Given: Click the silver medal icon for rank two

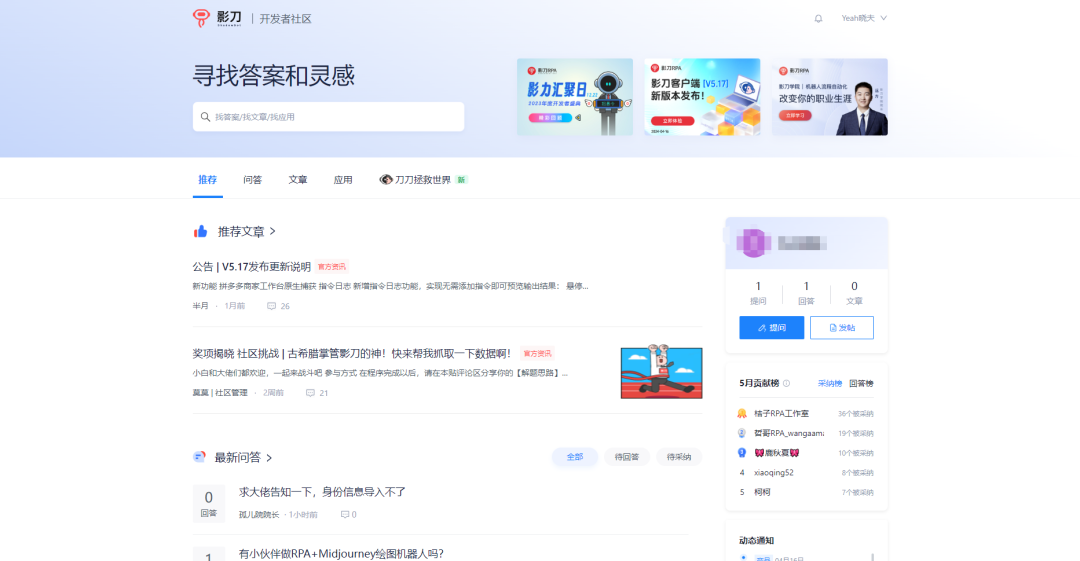Looking at the screenshot, I should [742, 434].
